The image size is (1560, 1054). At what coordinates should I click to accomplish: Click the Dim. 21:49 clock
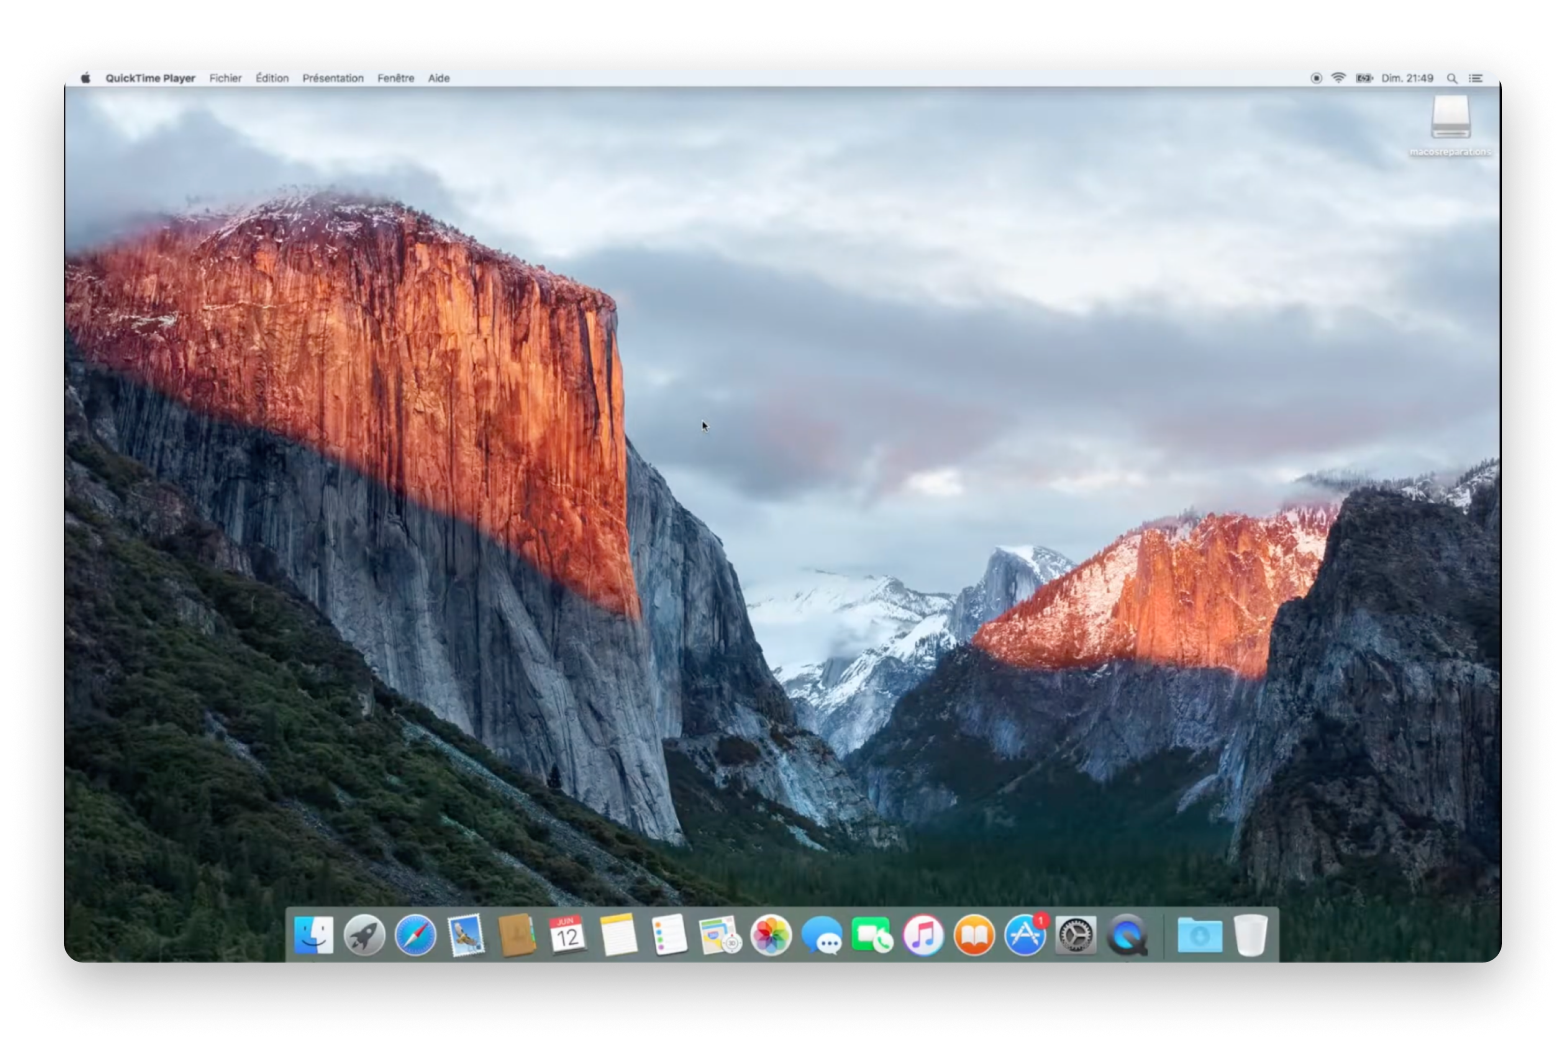point(1407,78)
